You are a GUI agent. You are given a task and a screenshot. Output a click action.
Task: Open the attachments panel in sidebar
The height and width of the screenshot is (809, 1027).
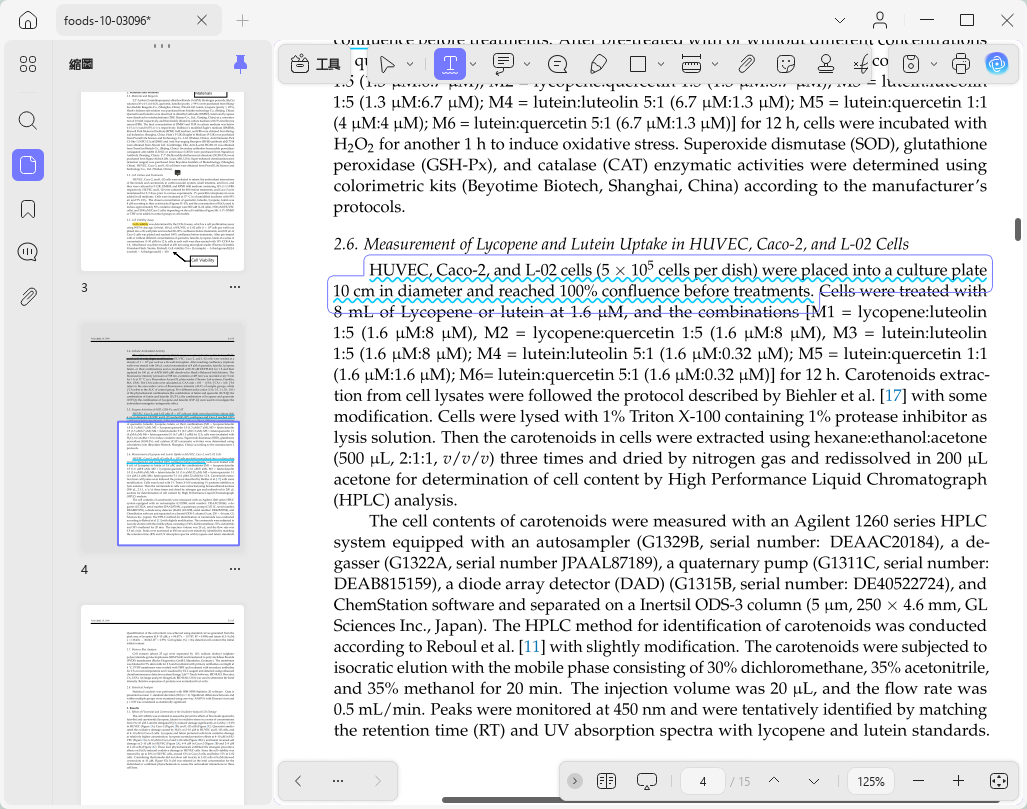click(28, 297)
